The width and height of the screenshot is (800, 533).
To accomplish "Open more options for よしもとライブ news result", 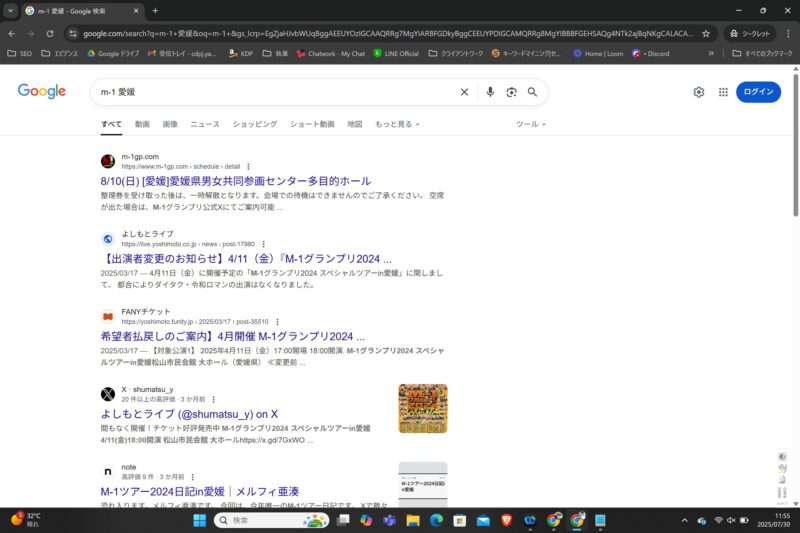I will [263, 244].
